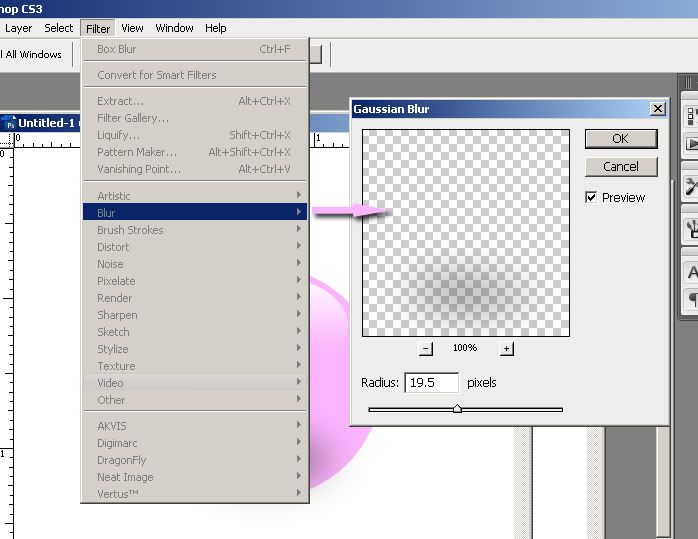Image resolution: width=698 pixels, height=539 pixels.
Task: Open the Select menu
Action: pyautogui.click(x=58, y=28)
